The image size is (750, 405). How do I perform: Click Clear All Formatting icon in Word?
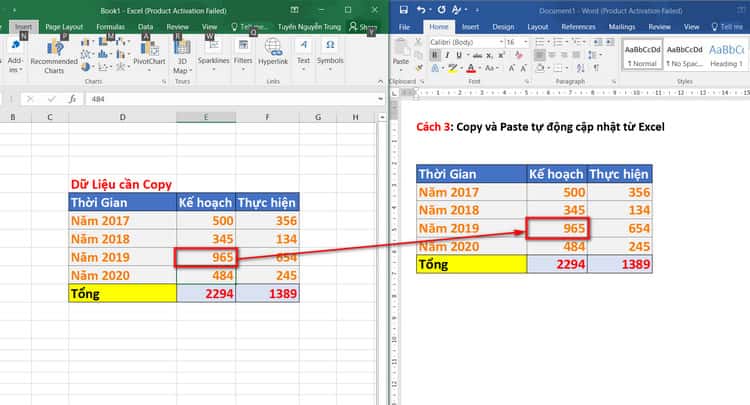(519, 55)
